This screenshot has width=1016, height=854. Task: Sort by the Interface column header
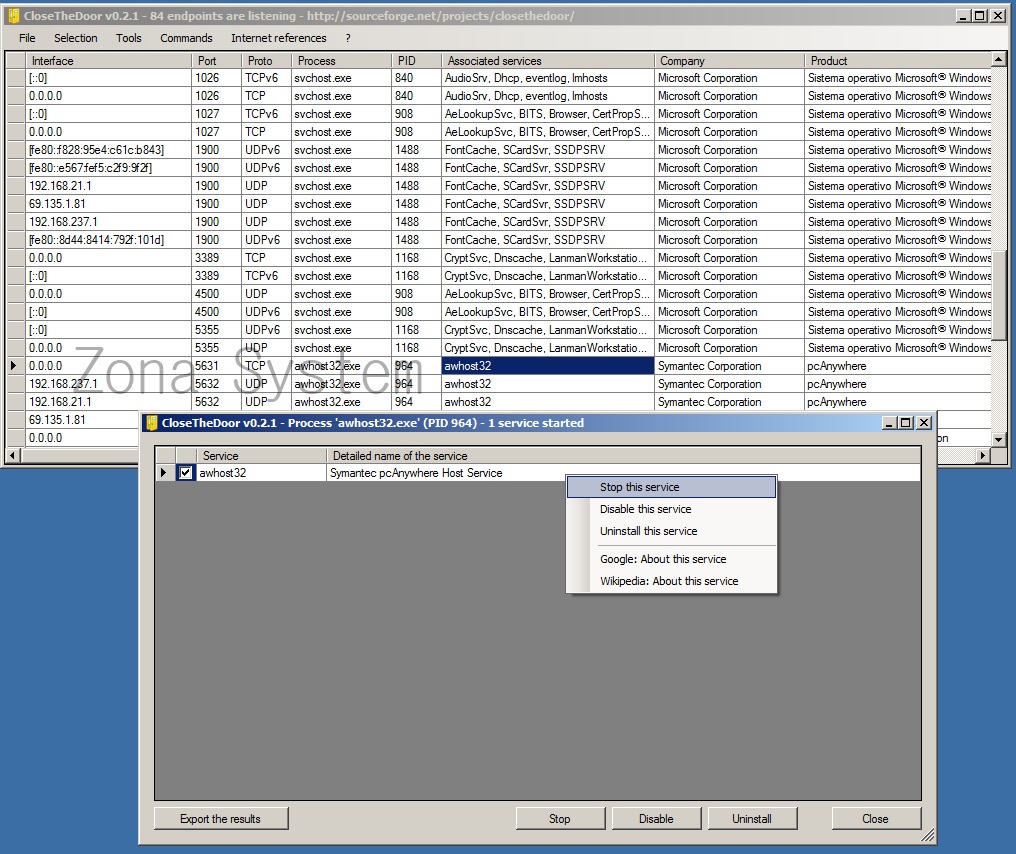[108, 60]
